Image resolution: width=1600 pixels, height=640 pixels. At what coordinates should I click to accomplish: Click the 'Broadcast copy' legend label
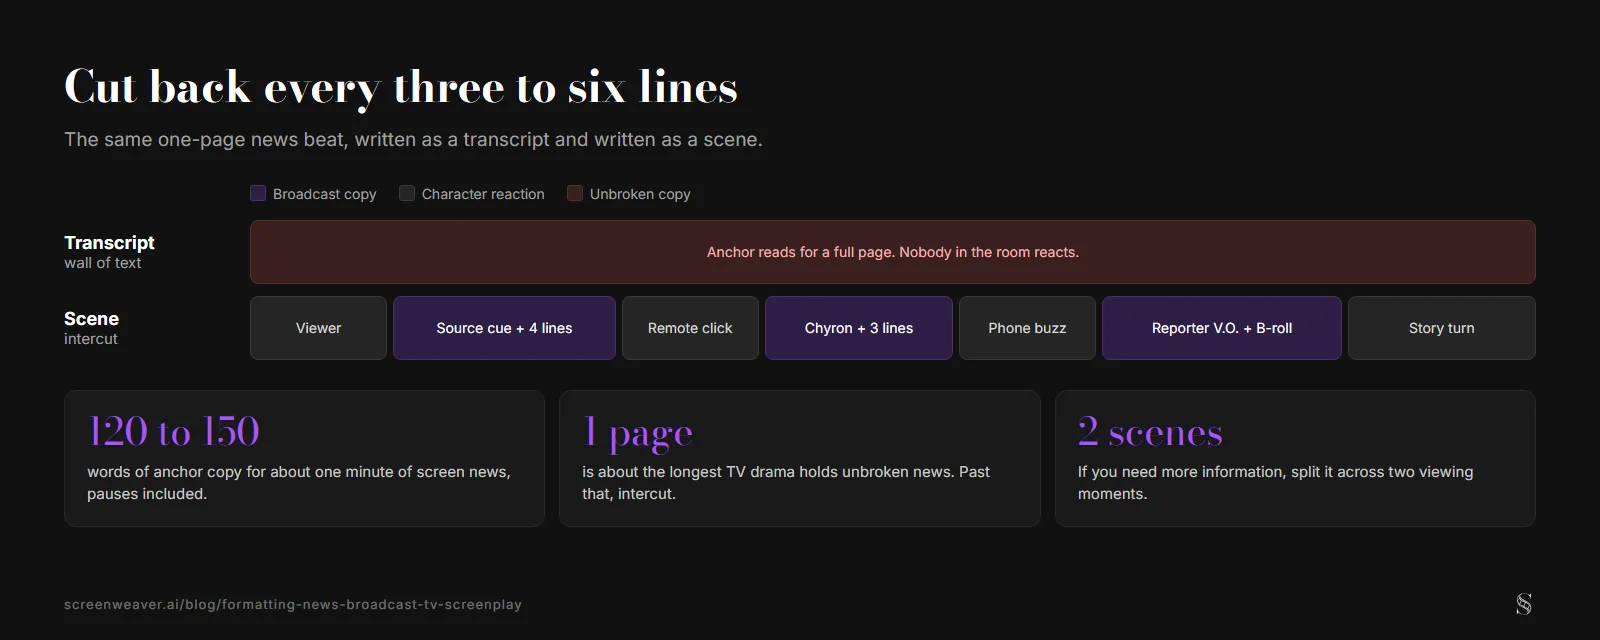tap(325, 194)
